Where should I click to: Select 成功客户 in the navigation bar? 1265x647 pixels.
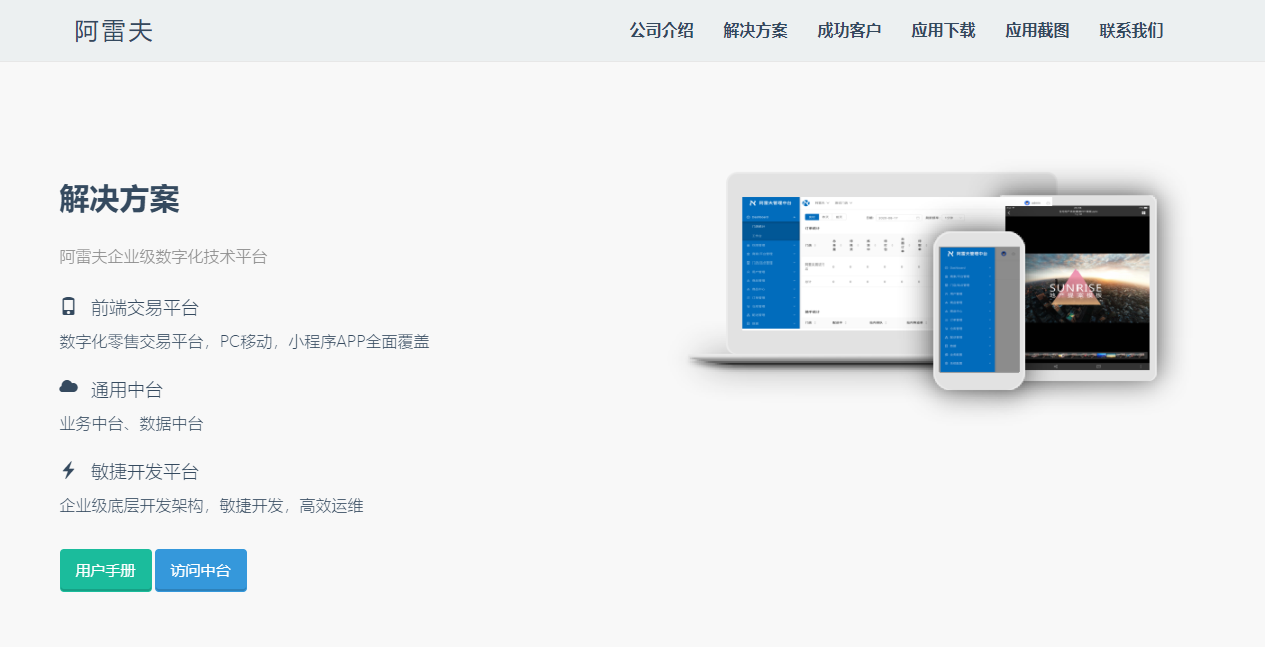point(849,31)
